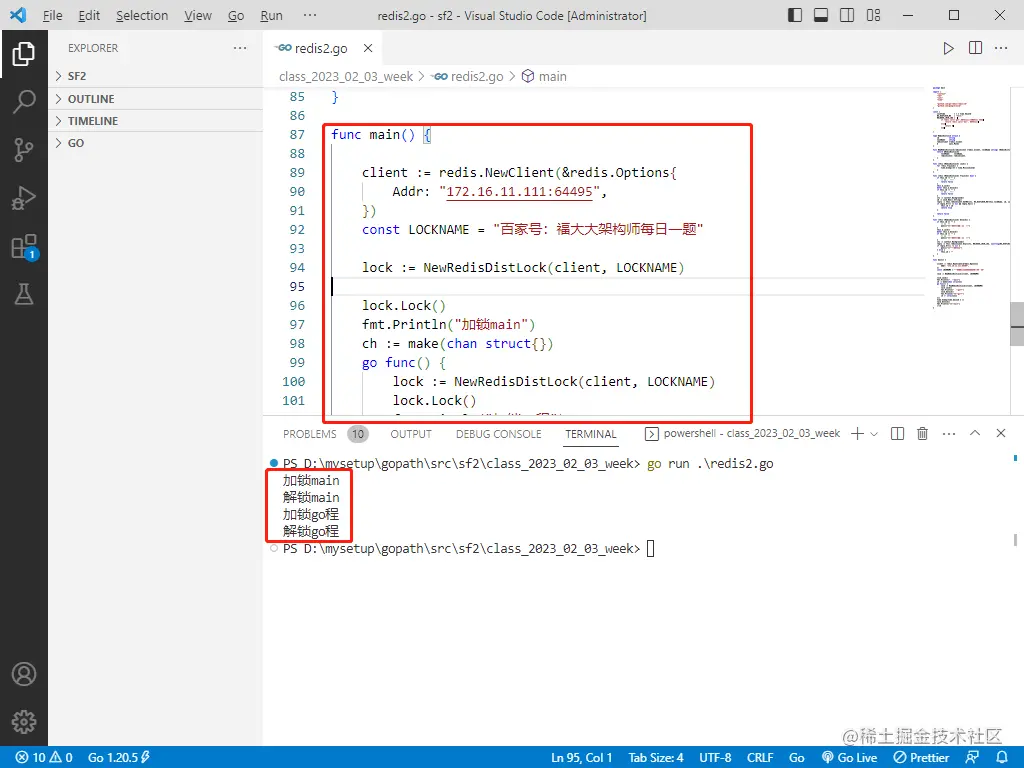The image size is (1024, 768).
Task: Open Source Control view icon
Action: (x=24, y=150)
